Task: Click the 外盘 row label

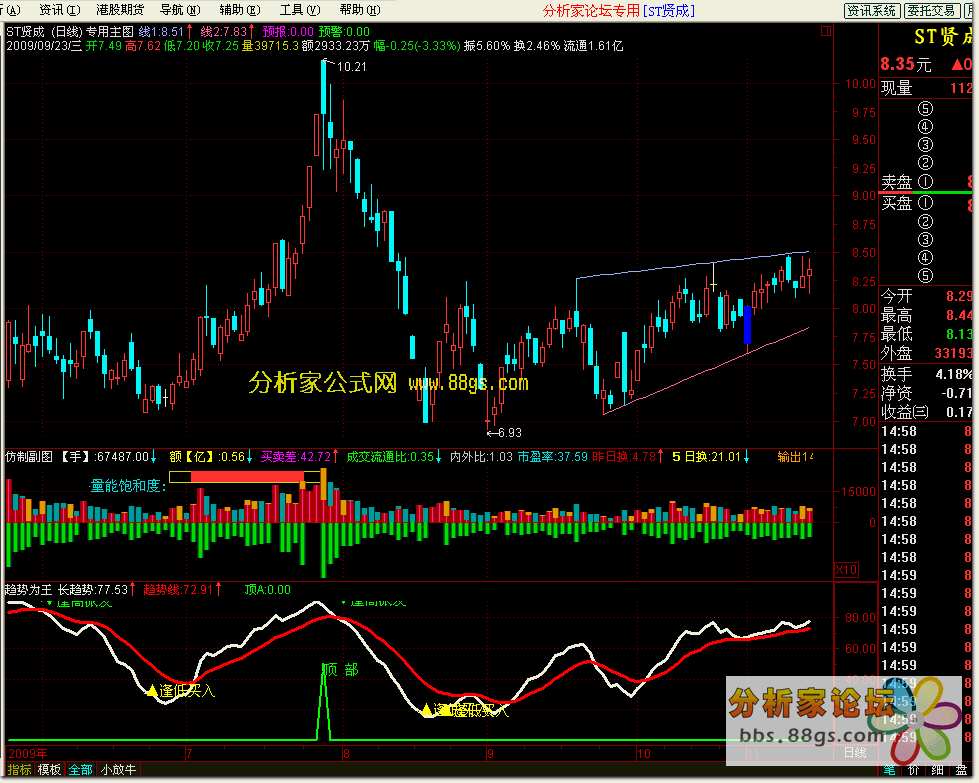Action: (x=897, y=353)
